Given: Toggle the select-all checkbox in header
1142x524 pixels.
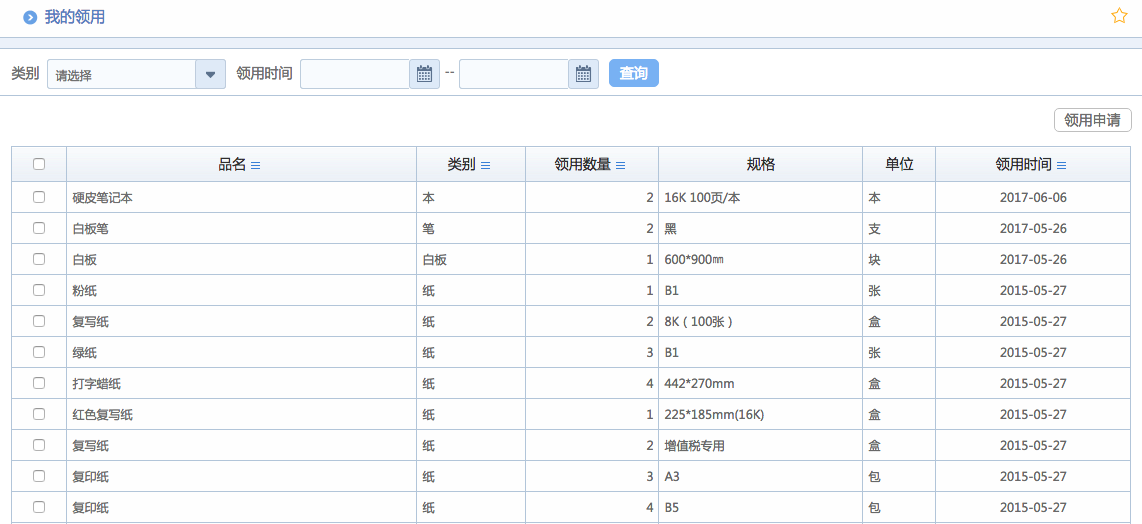Looking at the screenshot, I should (x=39, y=165).
